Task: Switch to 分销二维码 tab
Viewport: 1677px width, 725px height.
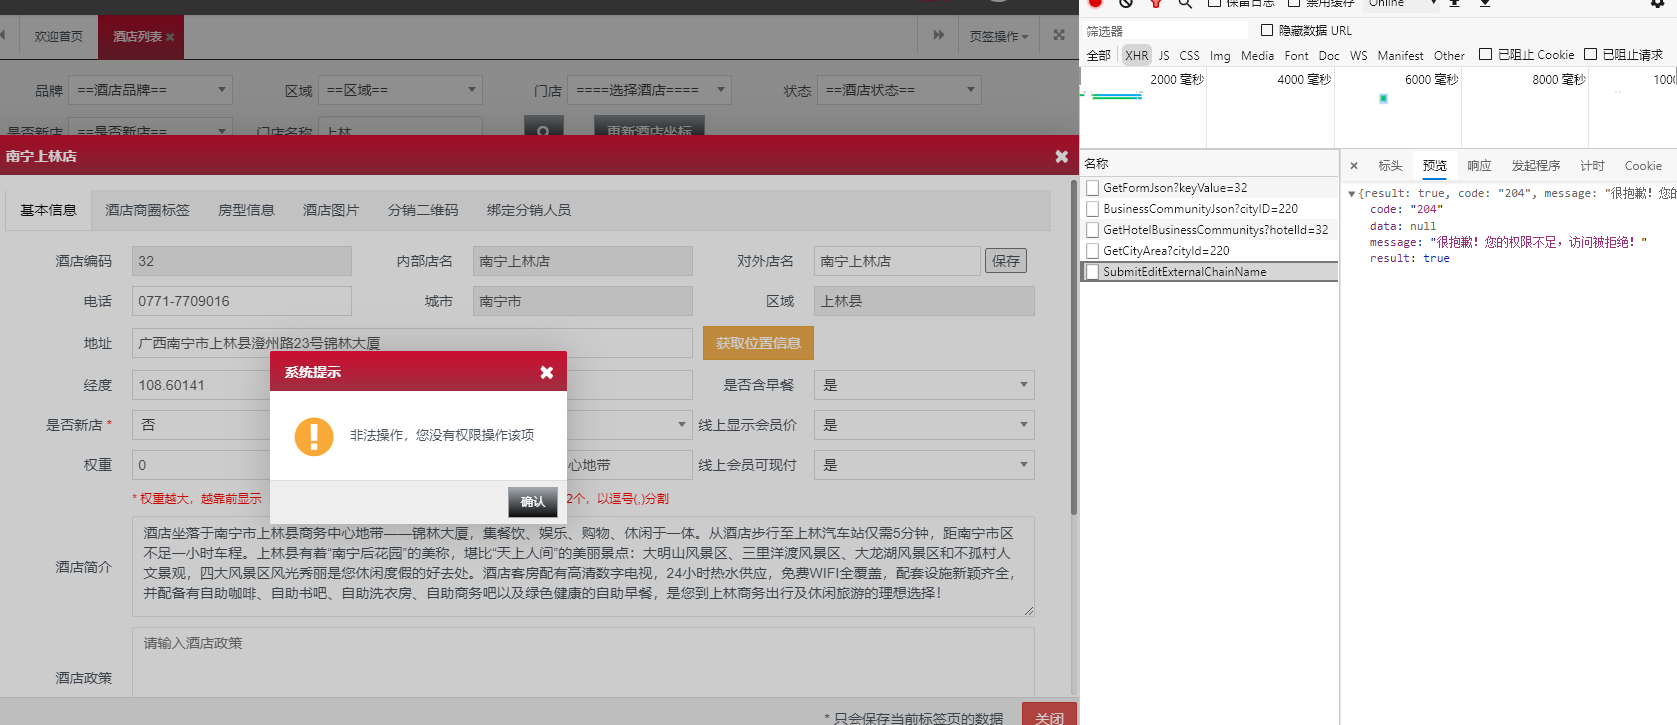Action: click(423, 210)
